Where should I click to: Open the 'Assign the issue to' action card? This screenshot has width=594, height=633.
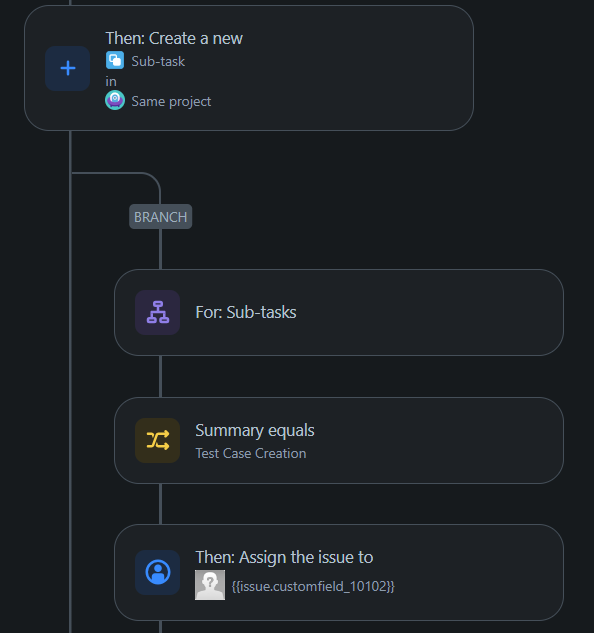pyautogui.click(x=339, y=572)
